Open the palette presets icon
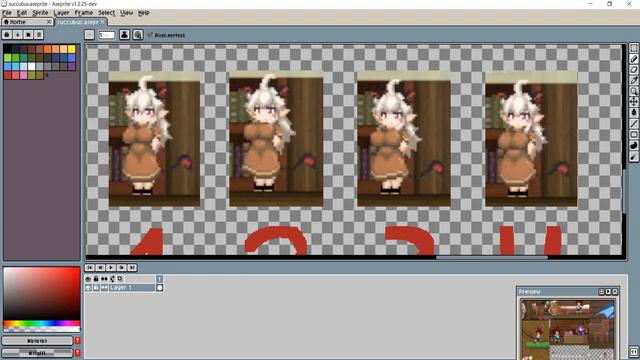 tap(28, 35)
